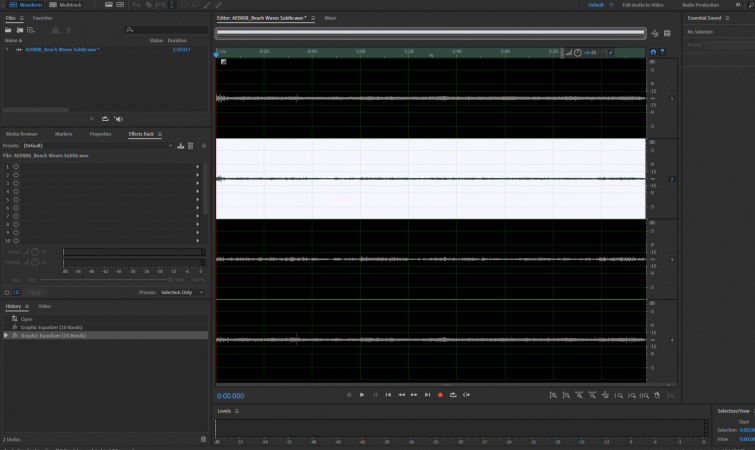The height and width of the screenshot is (450, 755).
Task: Click the Import File icon
Action: pyautogui.click(x=20, y=30)
